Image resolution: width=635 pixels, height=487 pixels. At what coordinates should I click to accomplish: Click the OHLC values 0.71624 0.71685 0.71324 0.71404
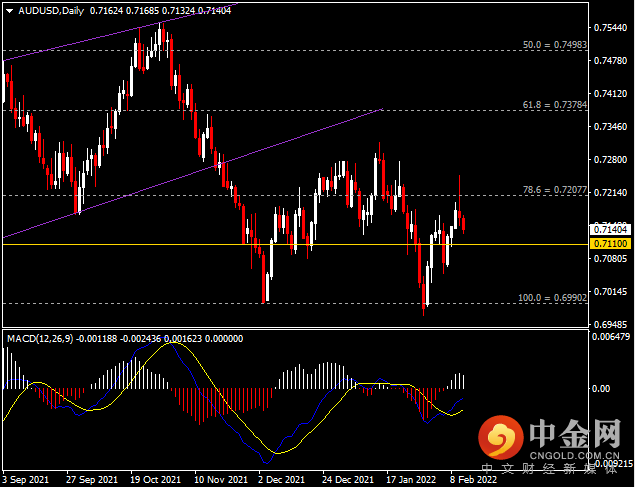pyautogui.click(x=160, y=11)
